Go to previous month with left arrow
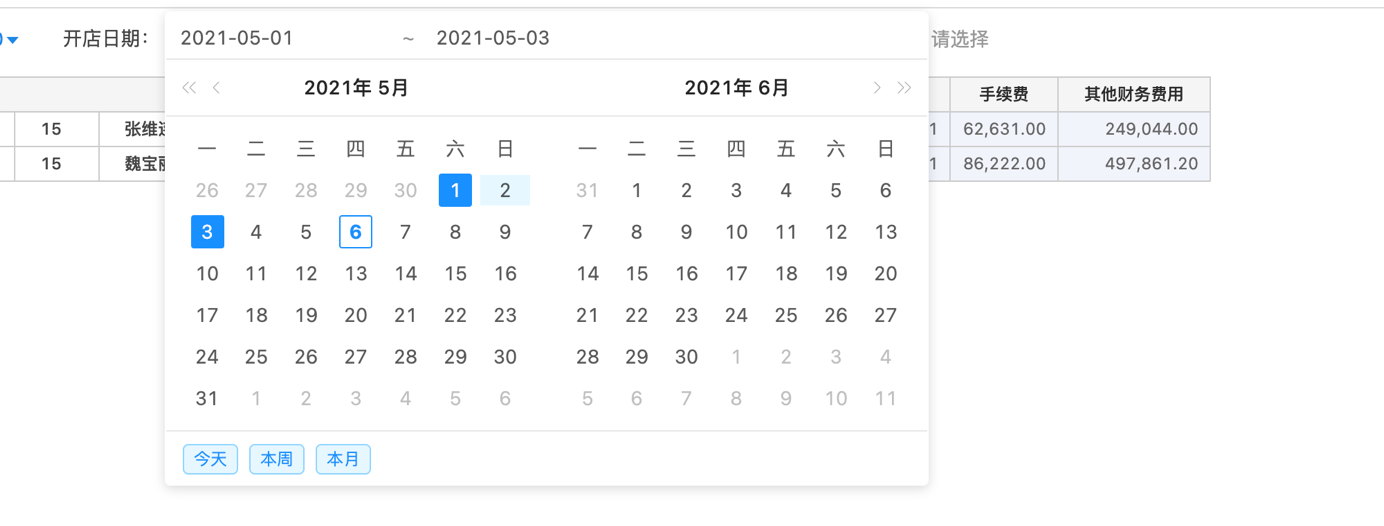This screenshot has height=526, width=1384. coord(216,88)
